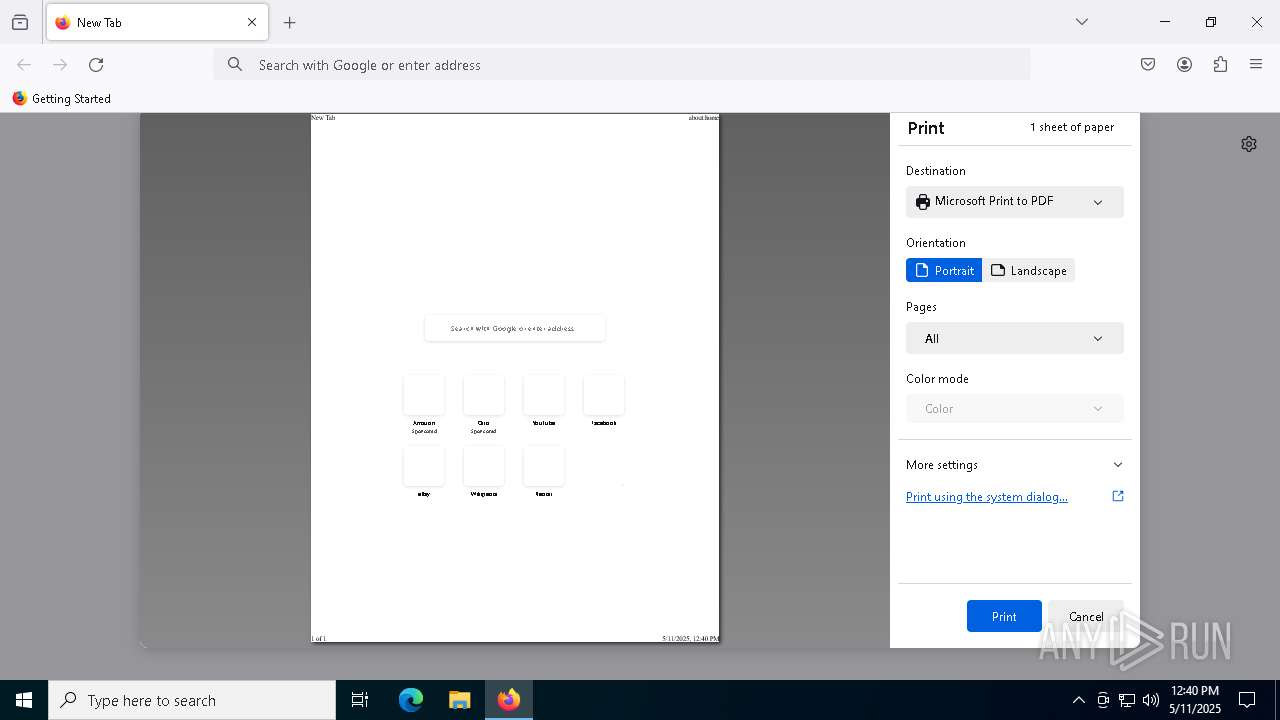
Task: Open new tab personalize gear icon
Action: pyautogui.click(x=1249, y=144)
